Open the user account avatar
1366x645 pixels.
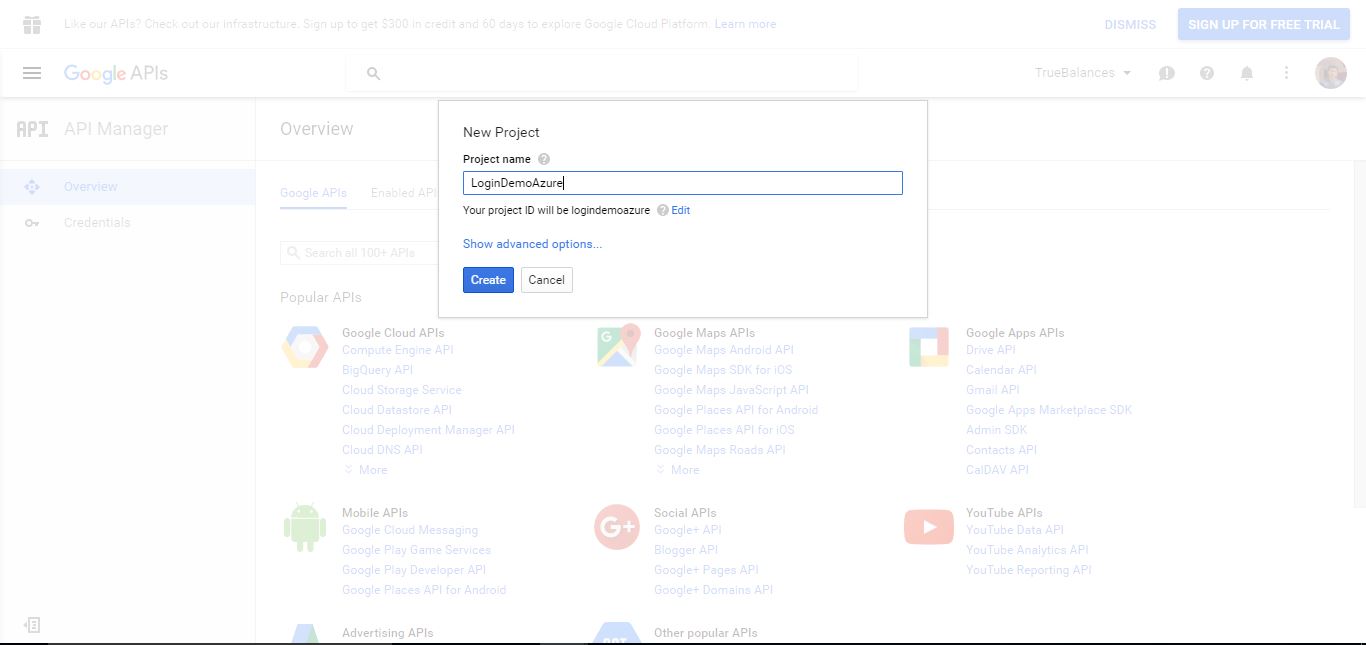(x=1331, y=73)
